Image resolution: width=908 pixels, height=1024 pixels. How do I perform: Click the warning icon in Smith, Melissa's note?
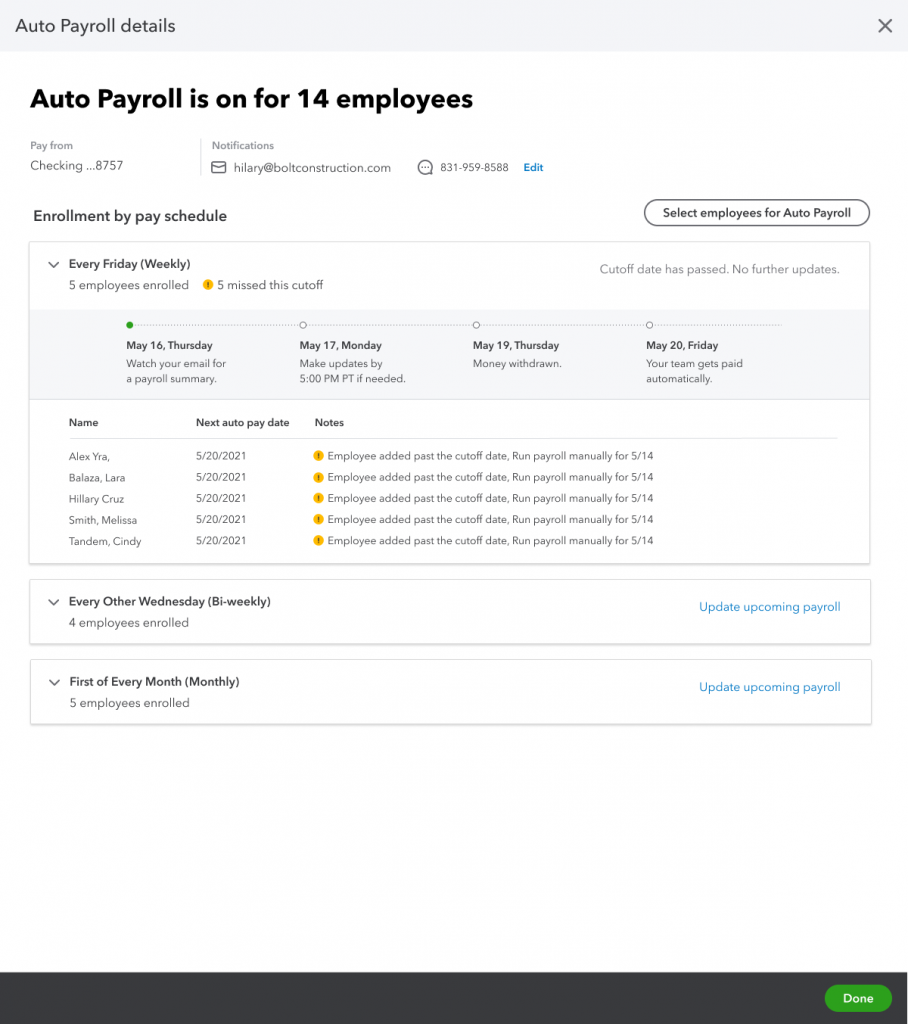coord(318,519)
